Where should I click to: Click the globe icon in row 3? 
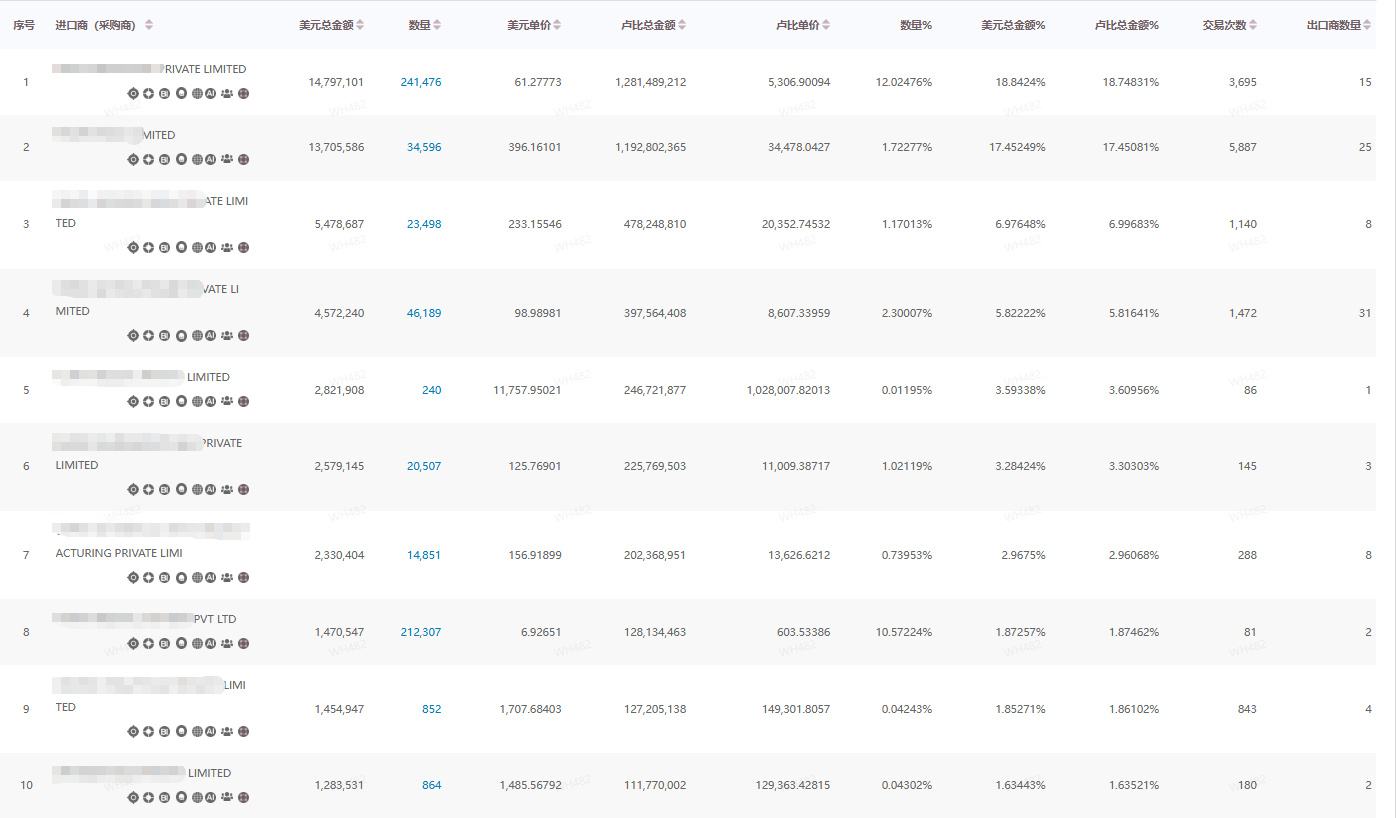pyautogui.click(x=197, y=247)
